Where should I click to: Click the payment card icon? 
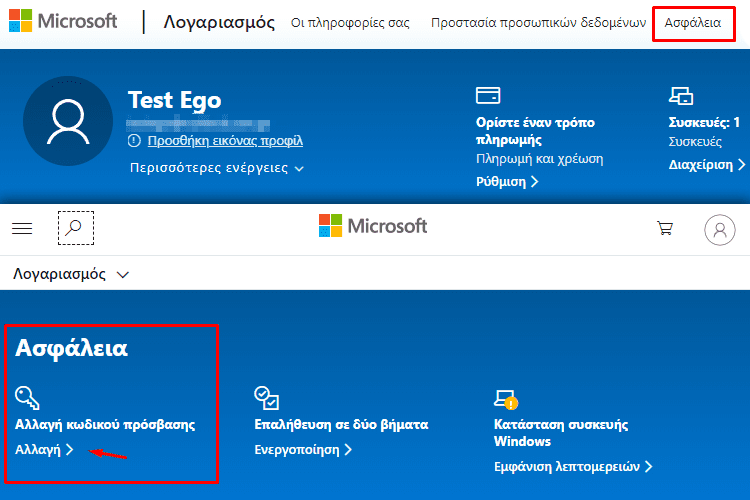click(x=488, y=95)
